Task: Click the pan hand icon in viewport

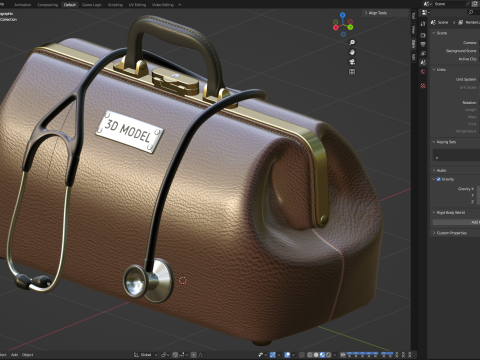Action: pos(352,52)
